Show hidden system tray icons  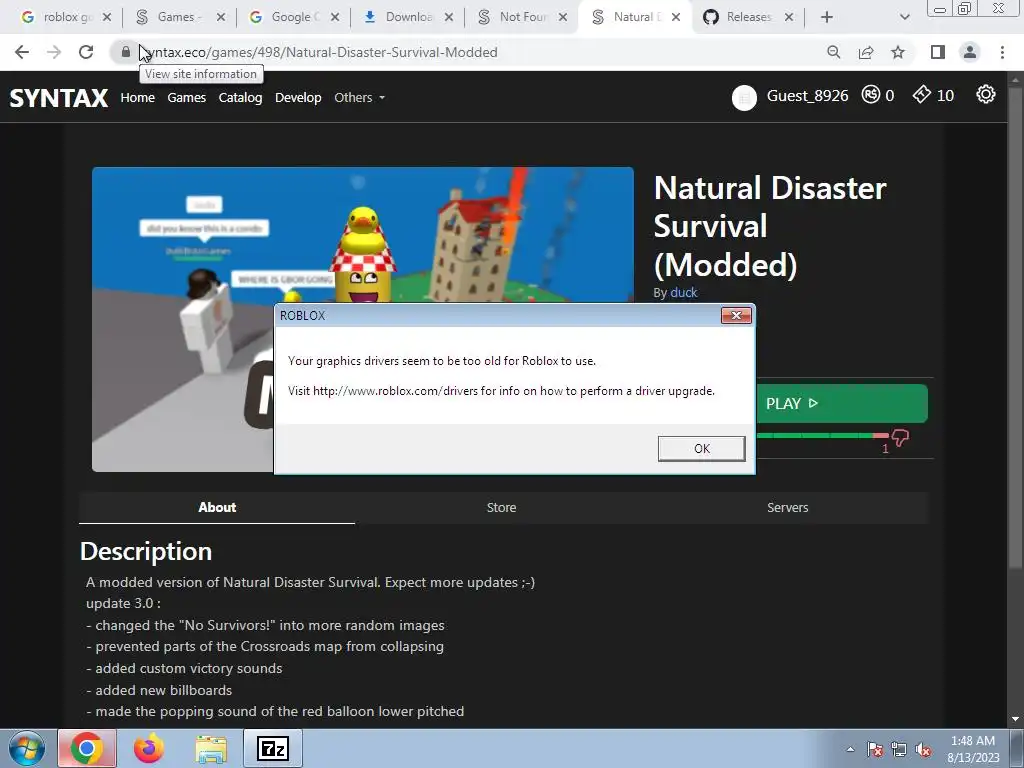(850, 750)
